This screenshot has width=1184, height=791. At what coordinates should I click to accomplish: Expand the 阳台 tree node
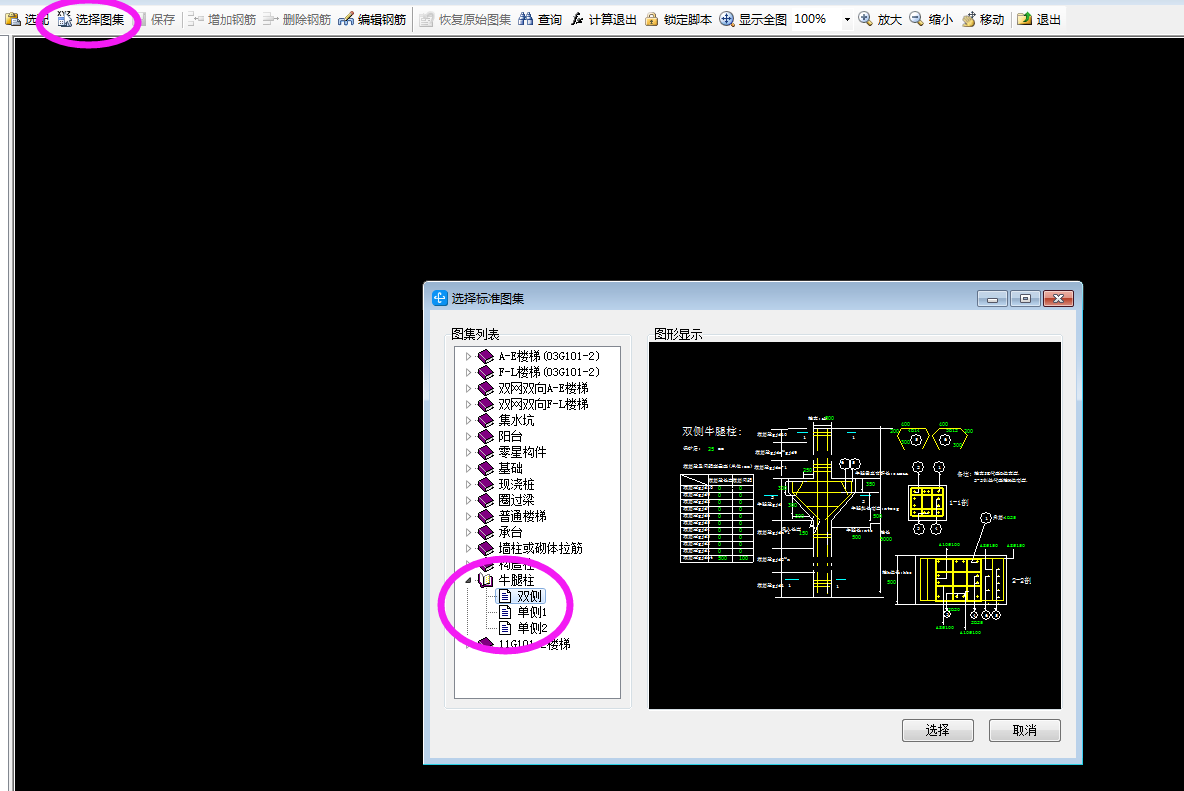tap(468, 436)
